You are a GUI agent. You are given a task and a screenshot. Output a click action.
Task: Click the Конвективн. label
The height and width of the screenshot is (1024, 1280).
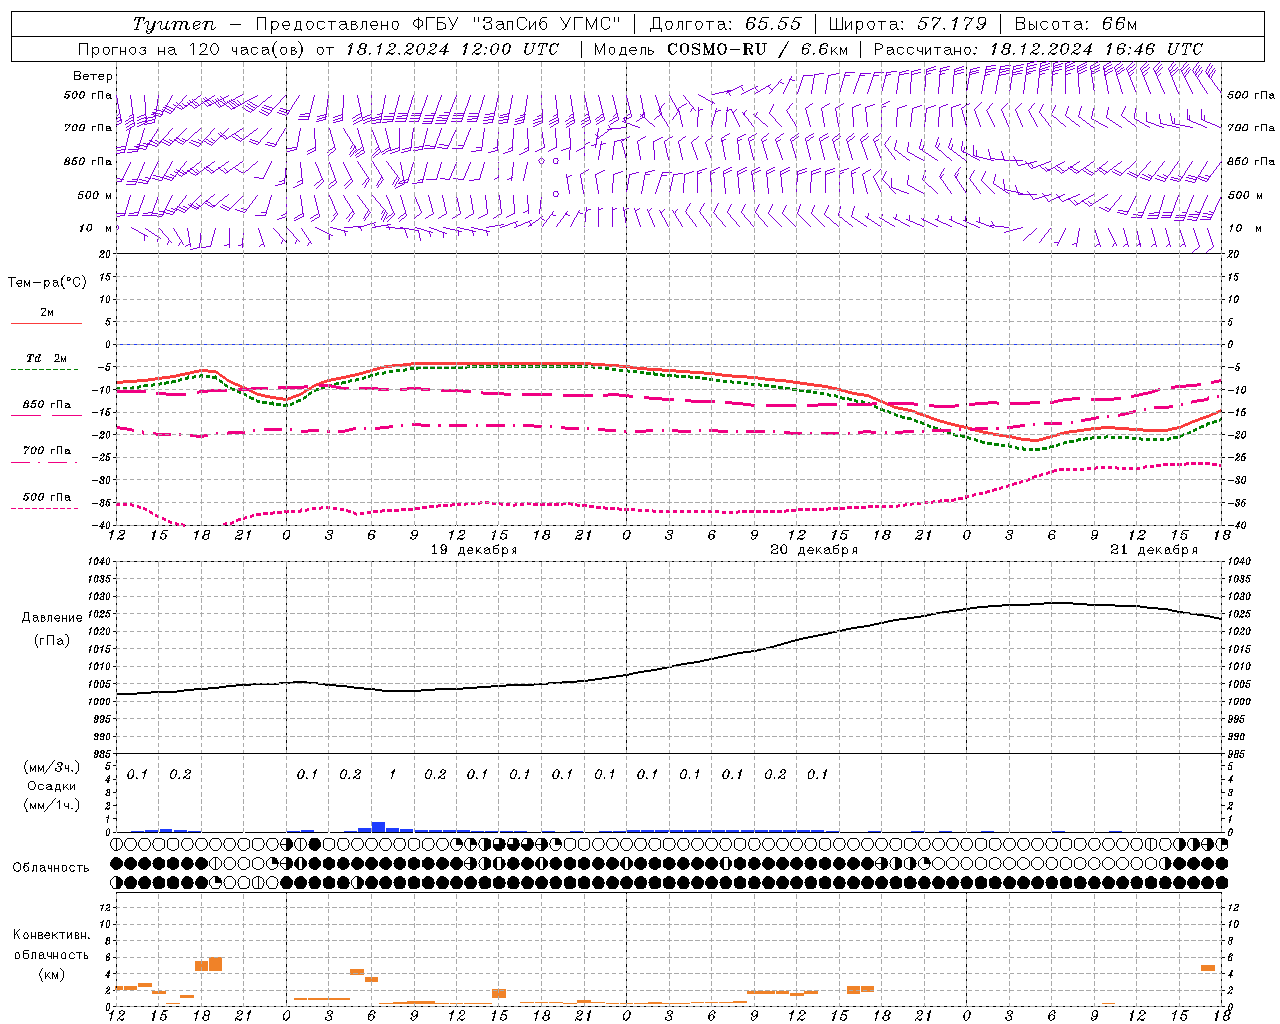click(x=51, y=935)
